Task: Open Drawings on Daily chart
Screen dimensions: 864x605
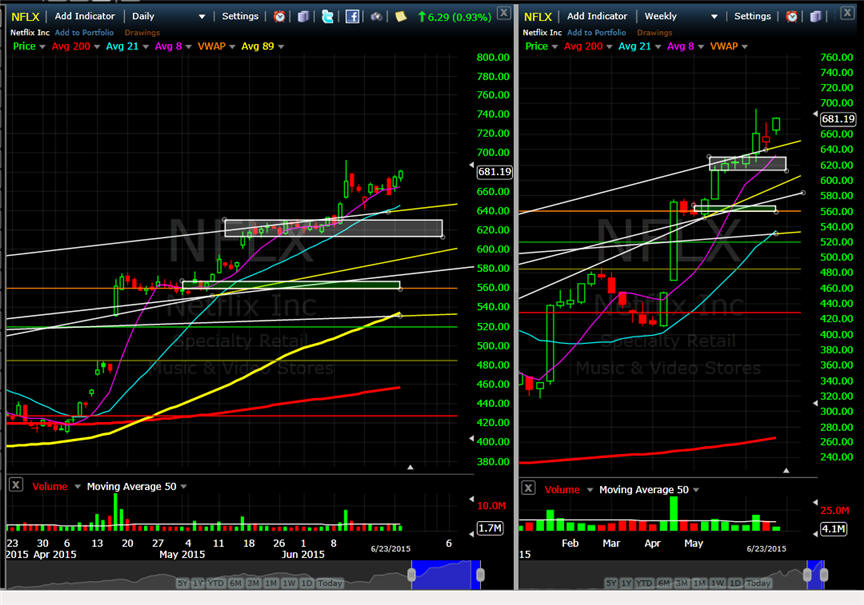Action: (x=142, y=33)
